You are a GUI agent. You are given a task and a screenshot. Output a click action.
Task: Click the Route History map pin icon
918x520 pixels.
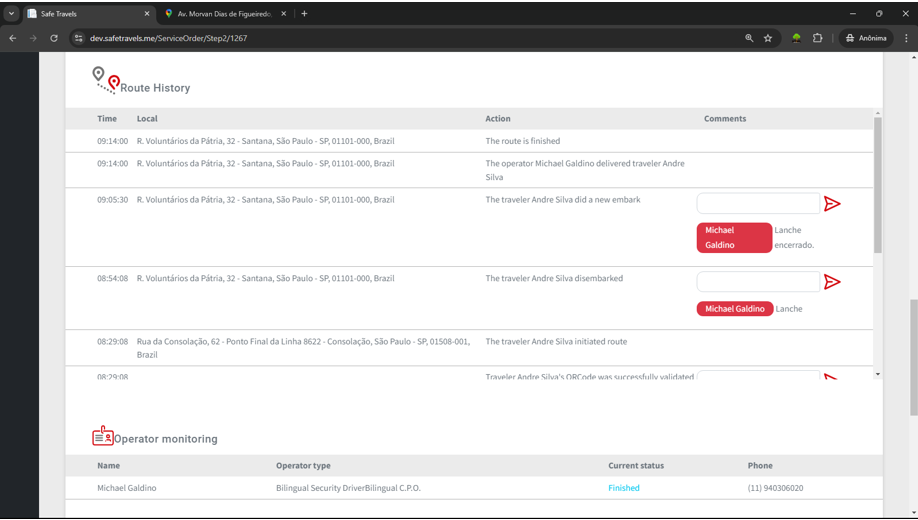point(105,81)
